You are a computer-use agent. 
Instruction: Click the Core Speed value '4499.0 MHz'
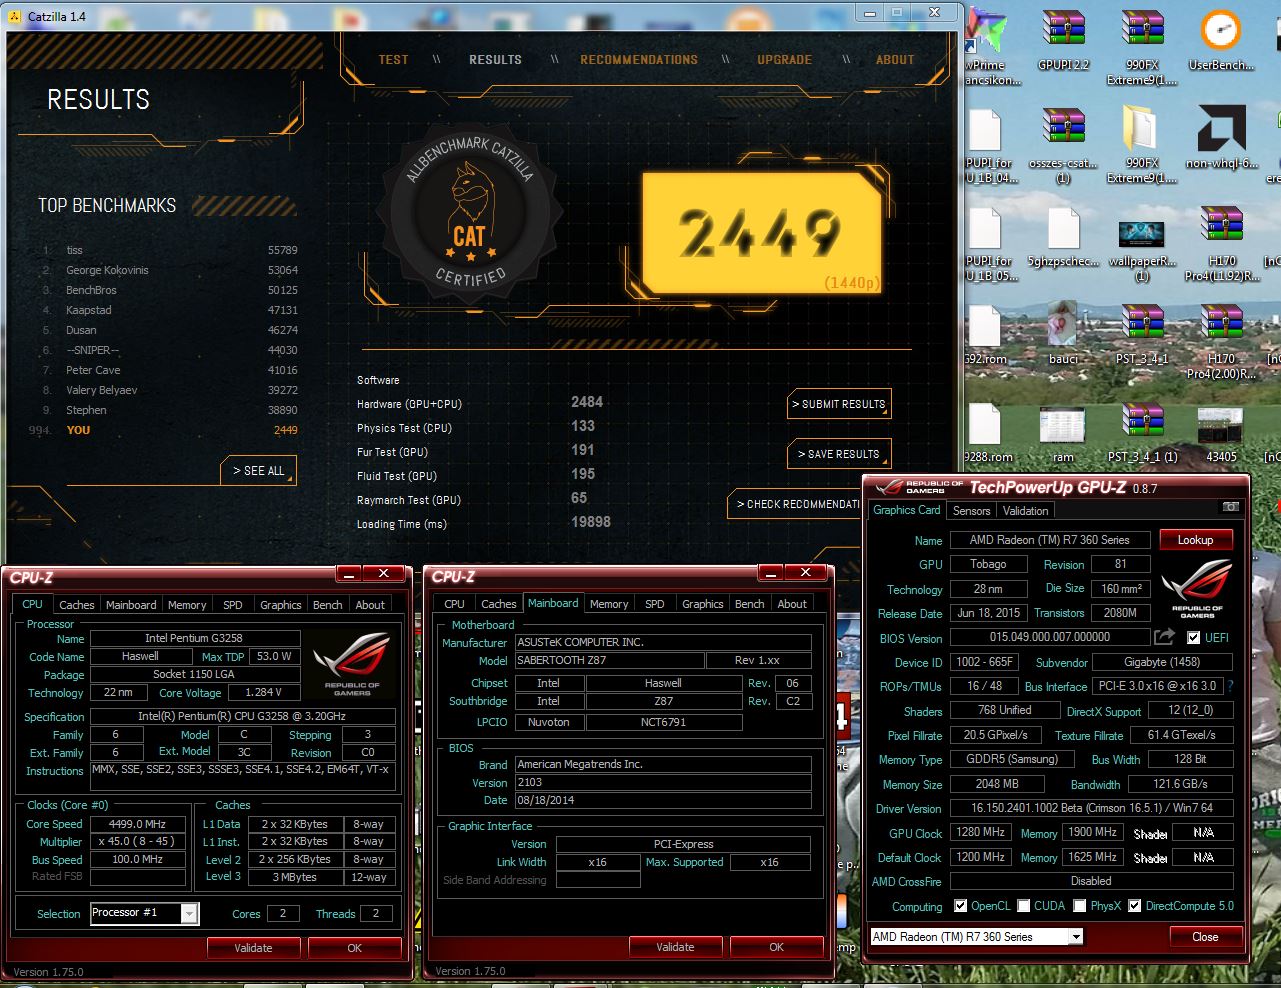click(137, 824)
